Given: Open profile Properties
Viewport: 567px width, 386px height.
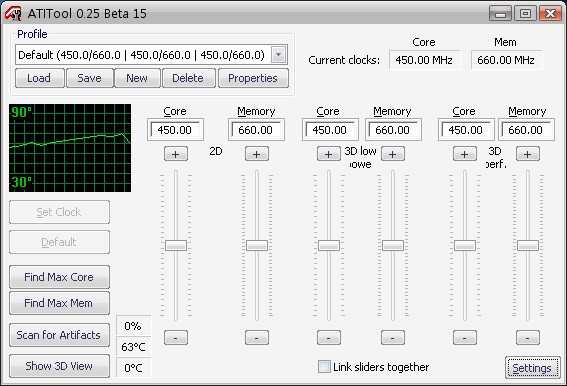Looking at the screenshot, I should click(253, 78).
